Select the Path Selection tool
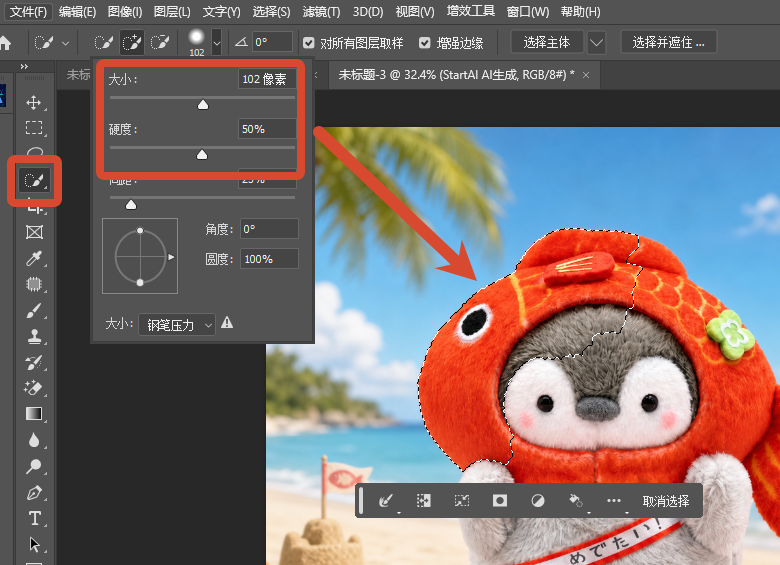Image resolution: width=780 pixels, height=565 pixels. tap(34, 545)
